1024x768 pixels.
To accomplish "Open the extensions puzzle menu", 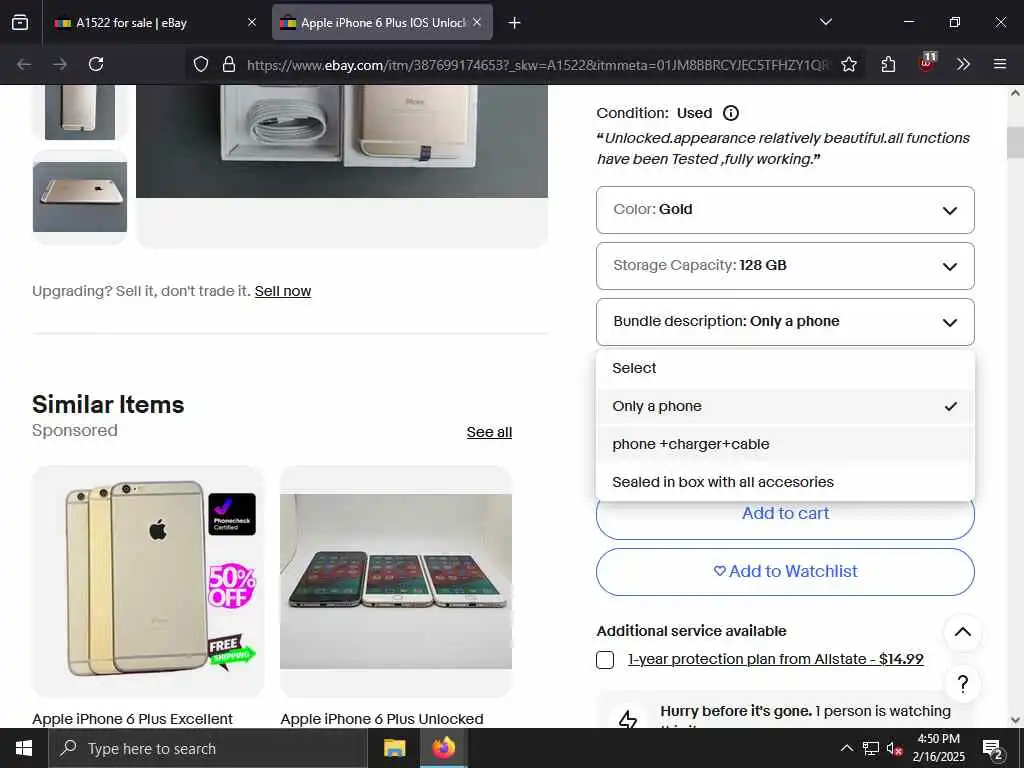I will [888, 64].
